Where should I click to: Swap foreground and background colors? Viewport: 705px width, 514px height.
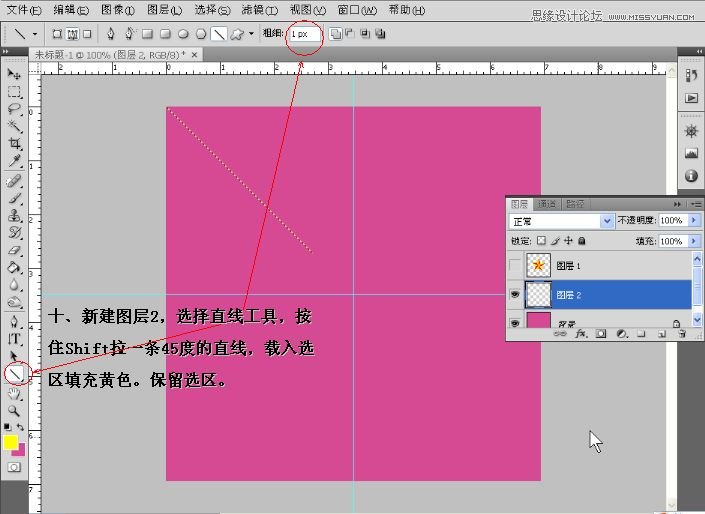[x=20, y=426]
